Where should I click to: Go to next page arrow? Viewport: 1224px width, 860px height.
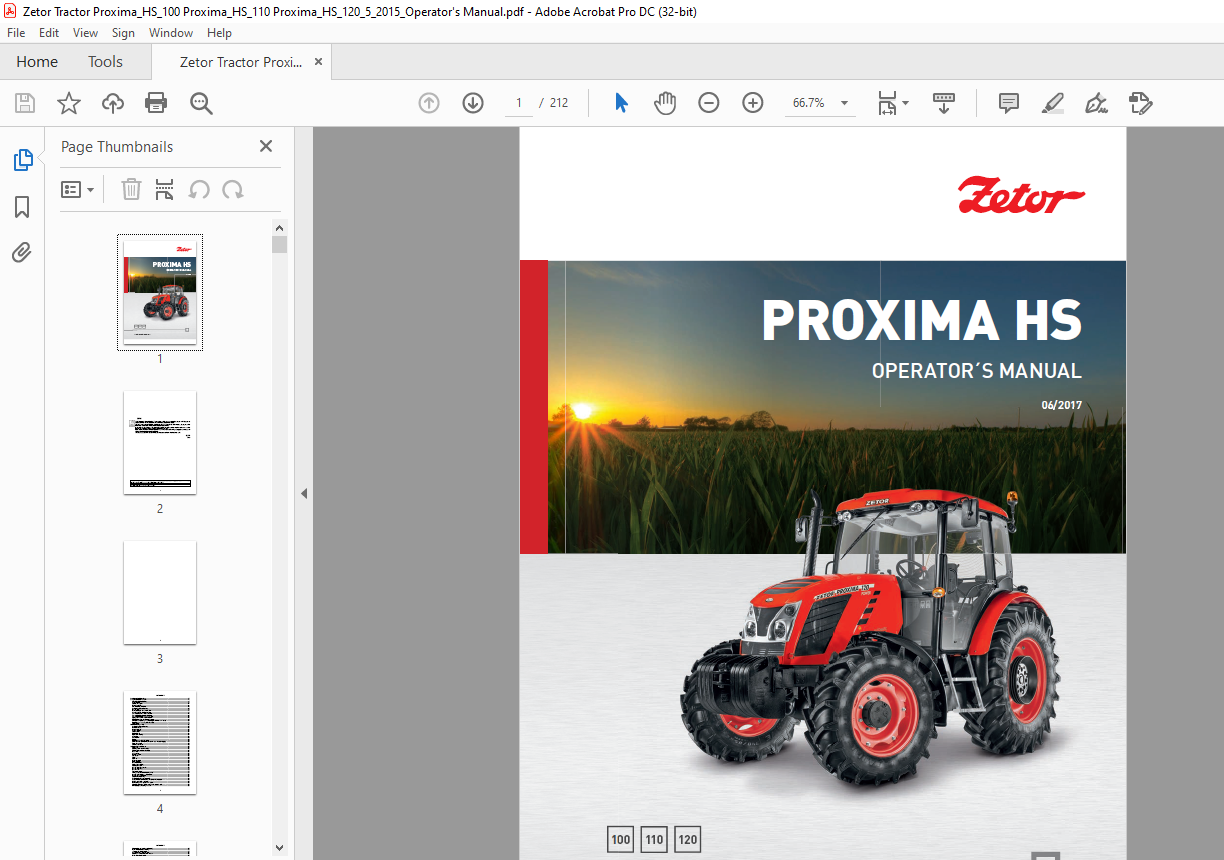point(473,103)
